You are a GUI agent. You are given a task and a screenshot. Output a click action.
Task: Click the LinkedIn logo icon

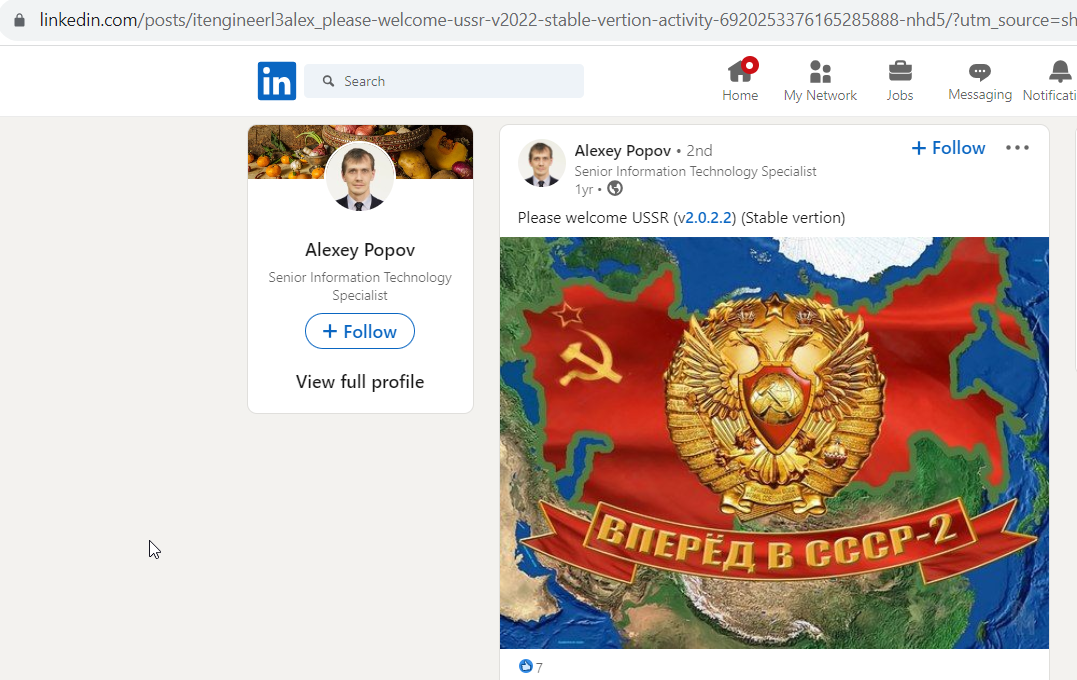click(x=277, y=81)
